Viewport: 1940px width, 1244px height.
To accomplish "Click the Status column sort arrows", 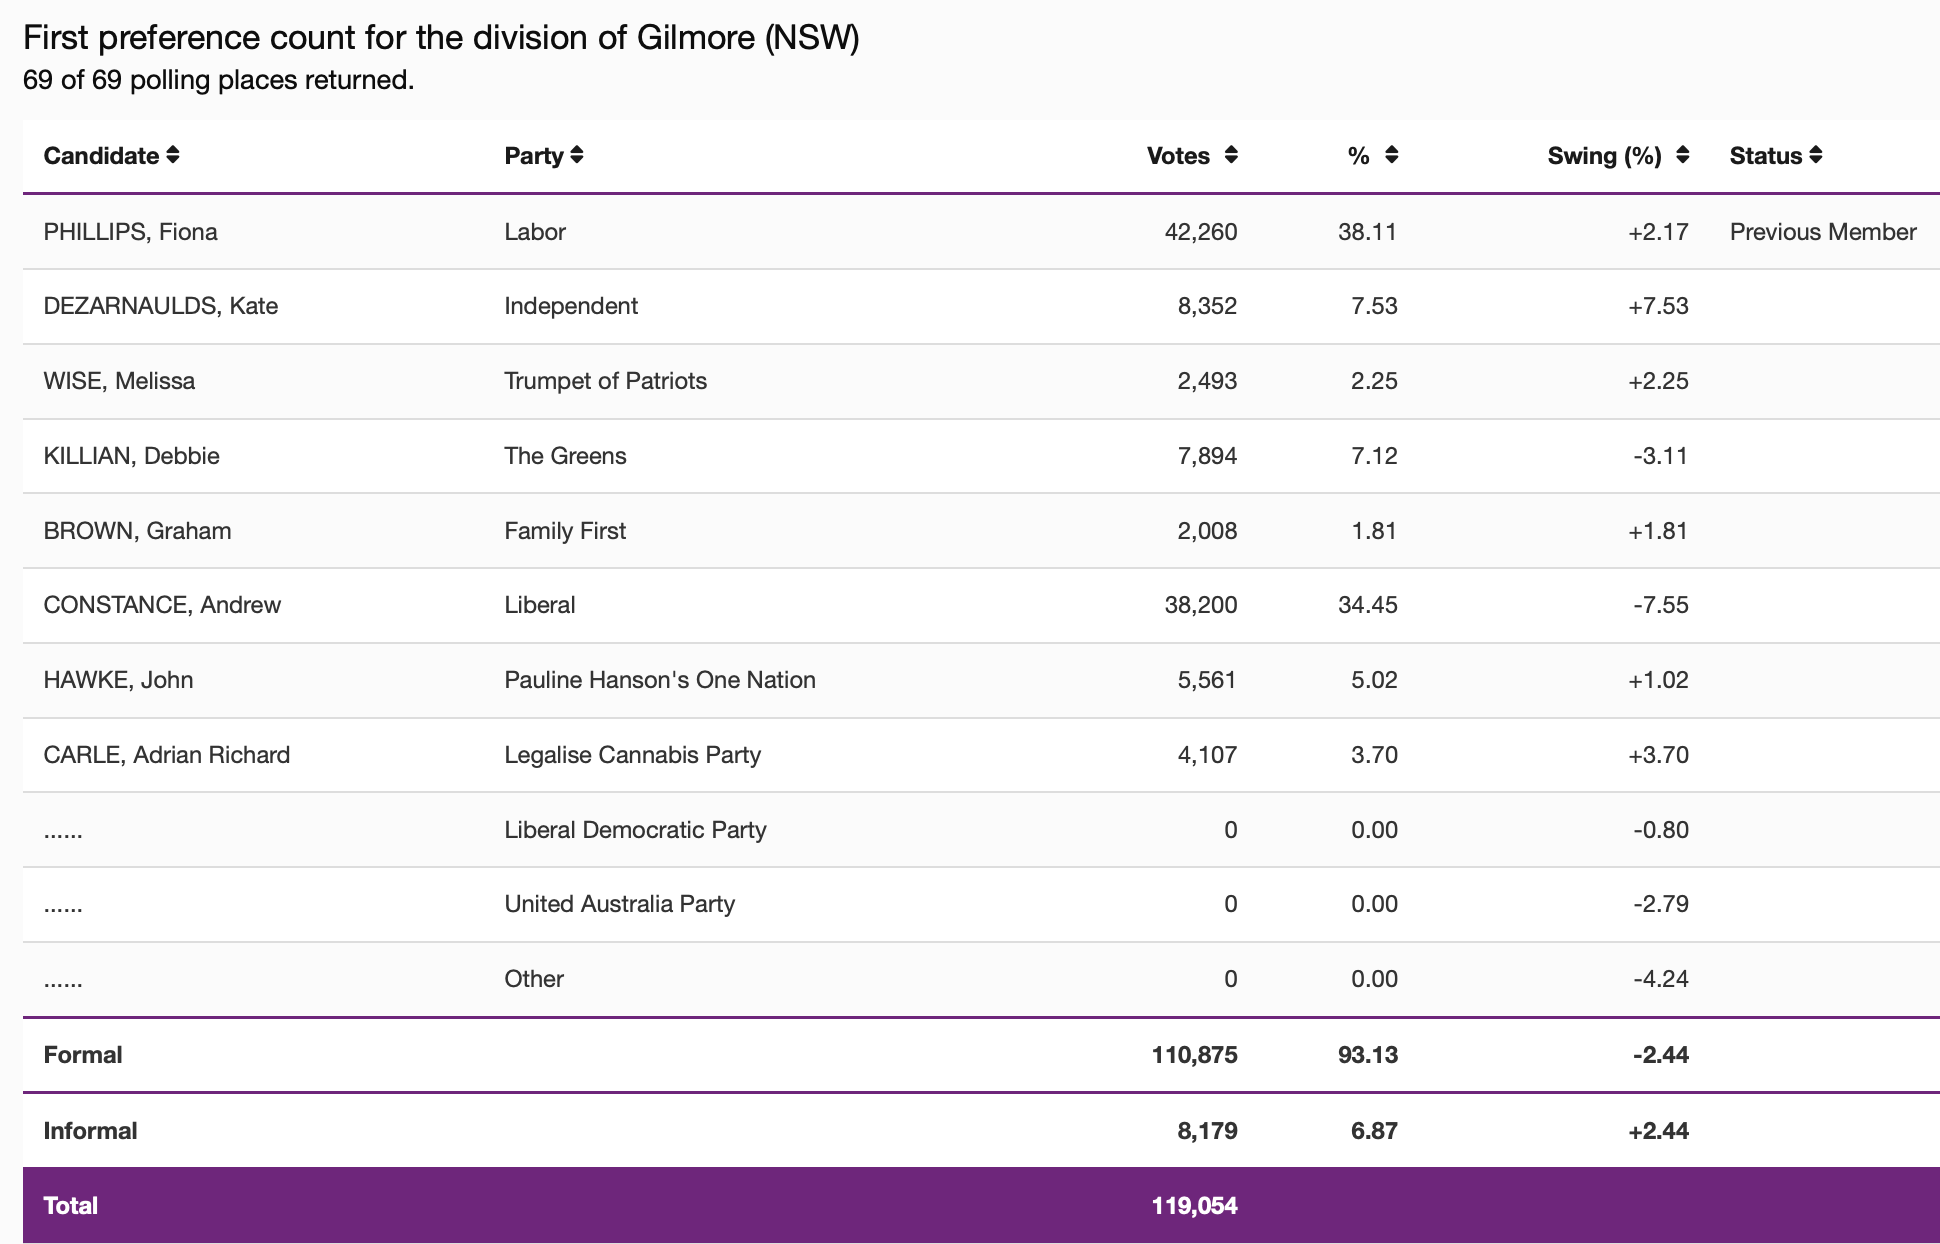I will (x=1816, y=155).
